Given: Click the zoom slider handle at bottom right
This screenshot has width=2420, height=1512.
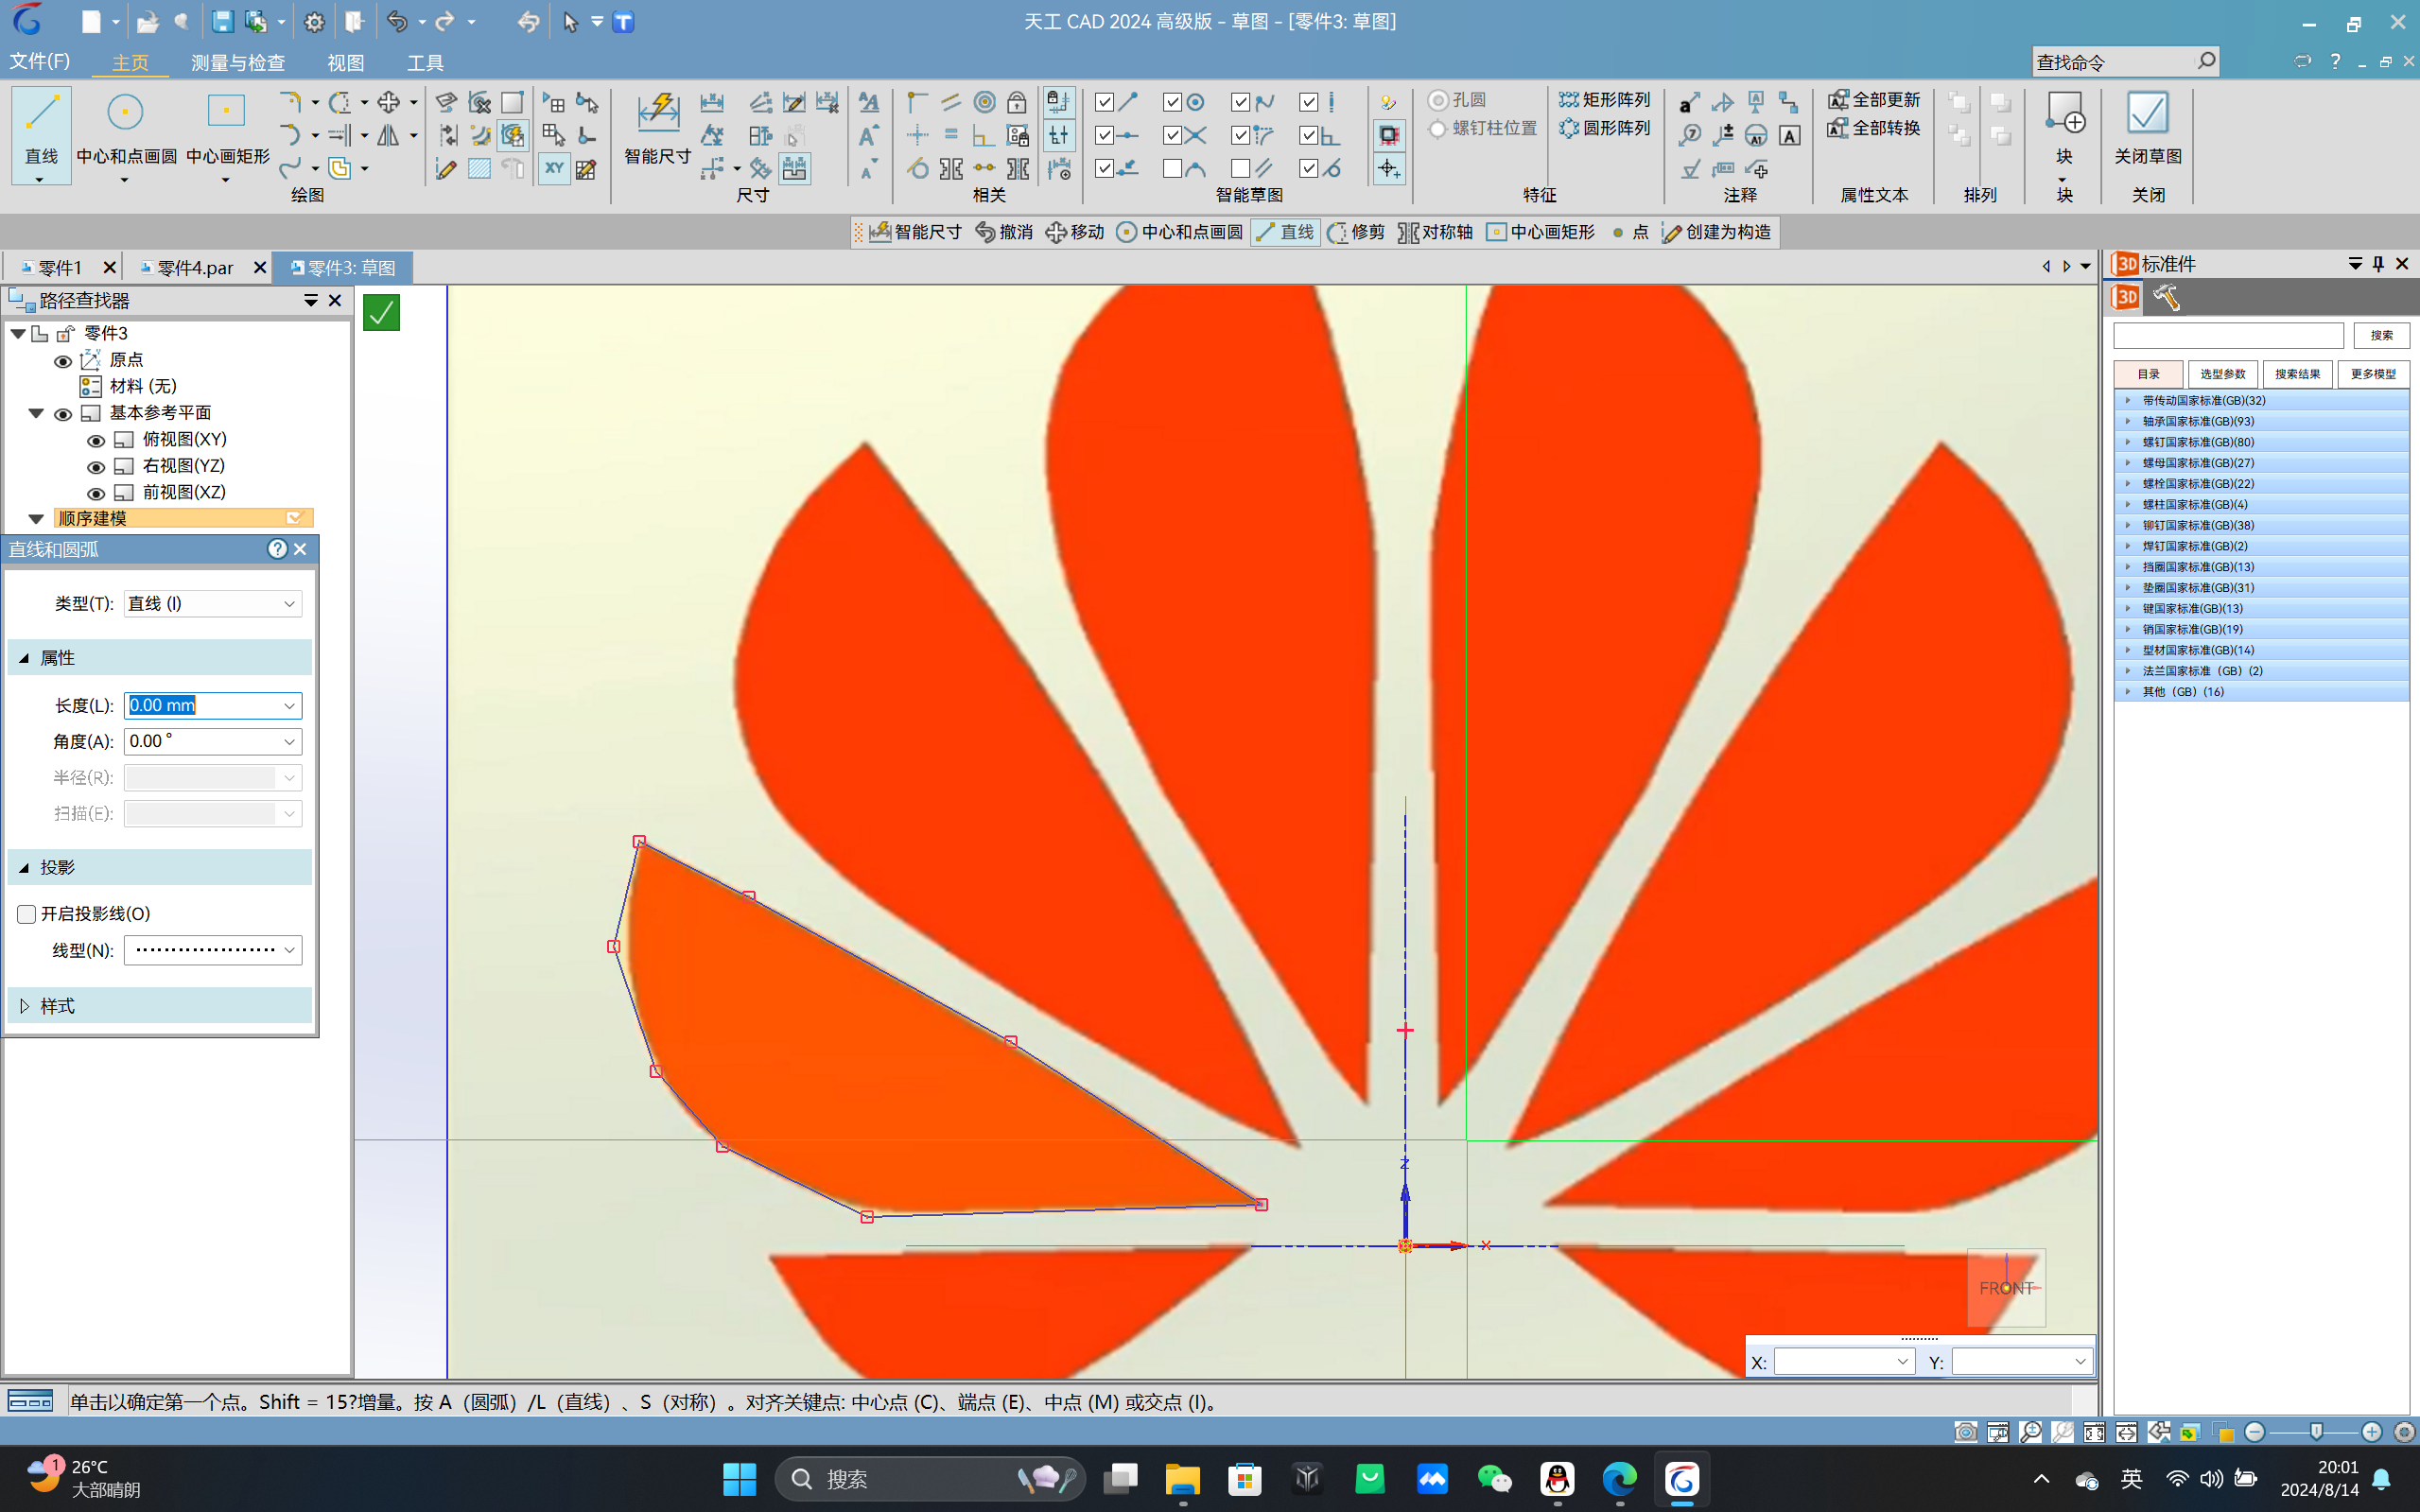Looking at the screenshot, I should (2316, 1432).
